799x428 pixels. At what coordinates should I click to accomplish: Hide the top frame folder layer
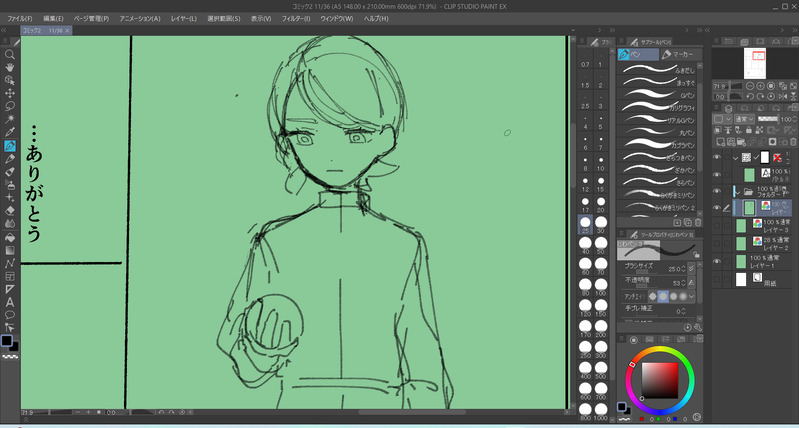(717, 157)
